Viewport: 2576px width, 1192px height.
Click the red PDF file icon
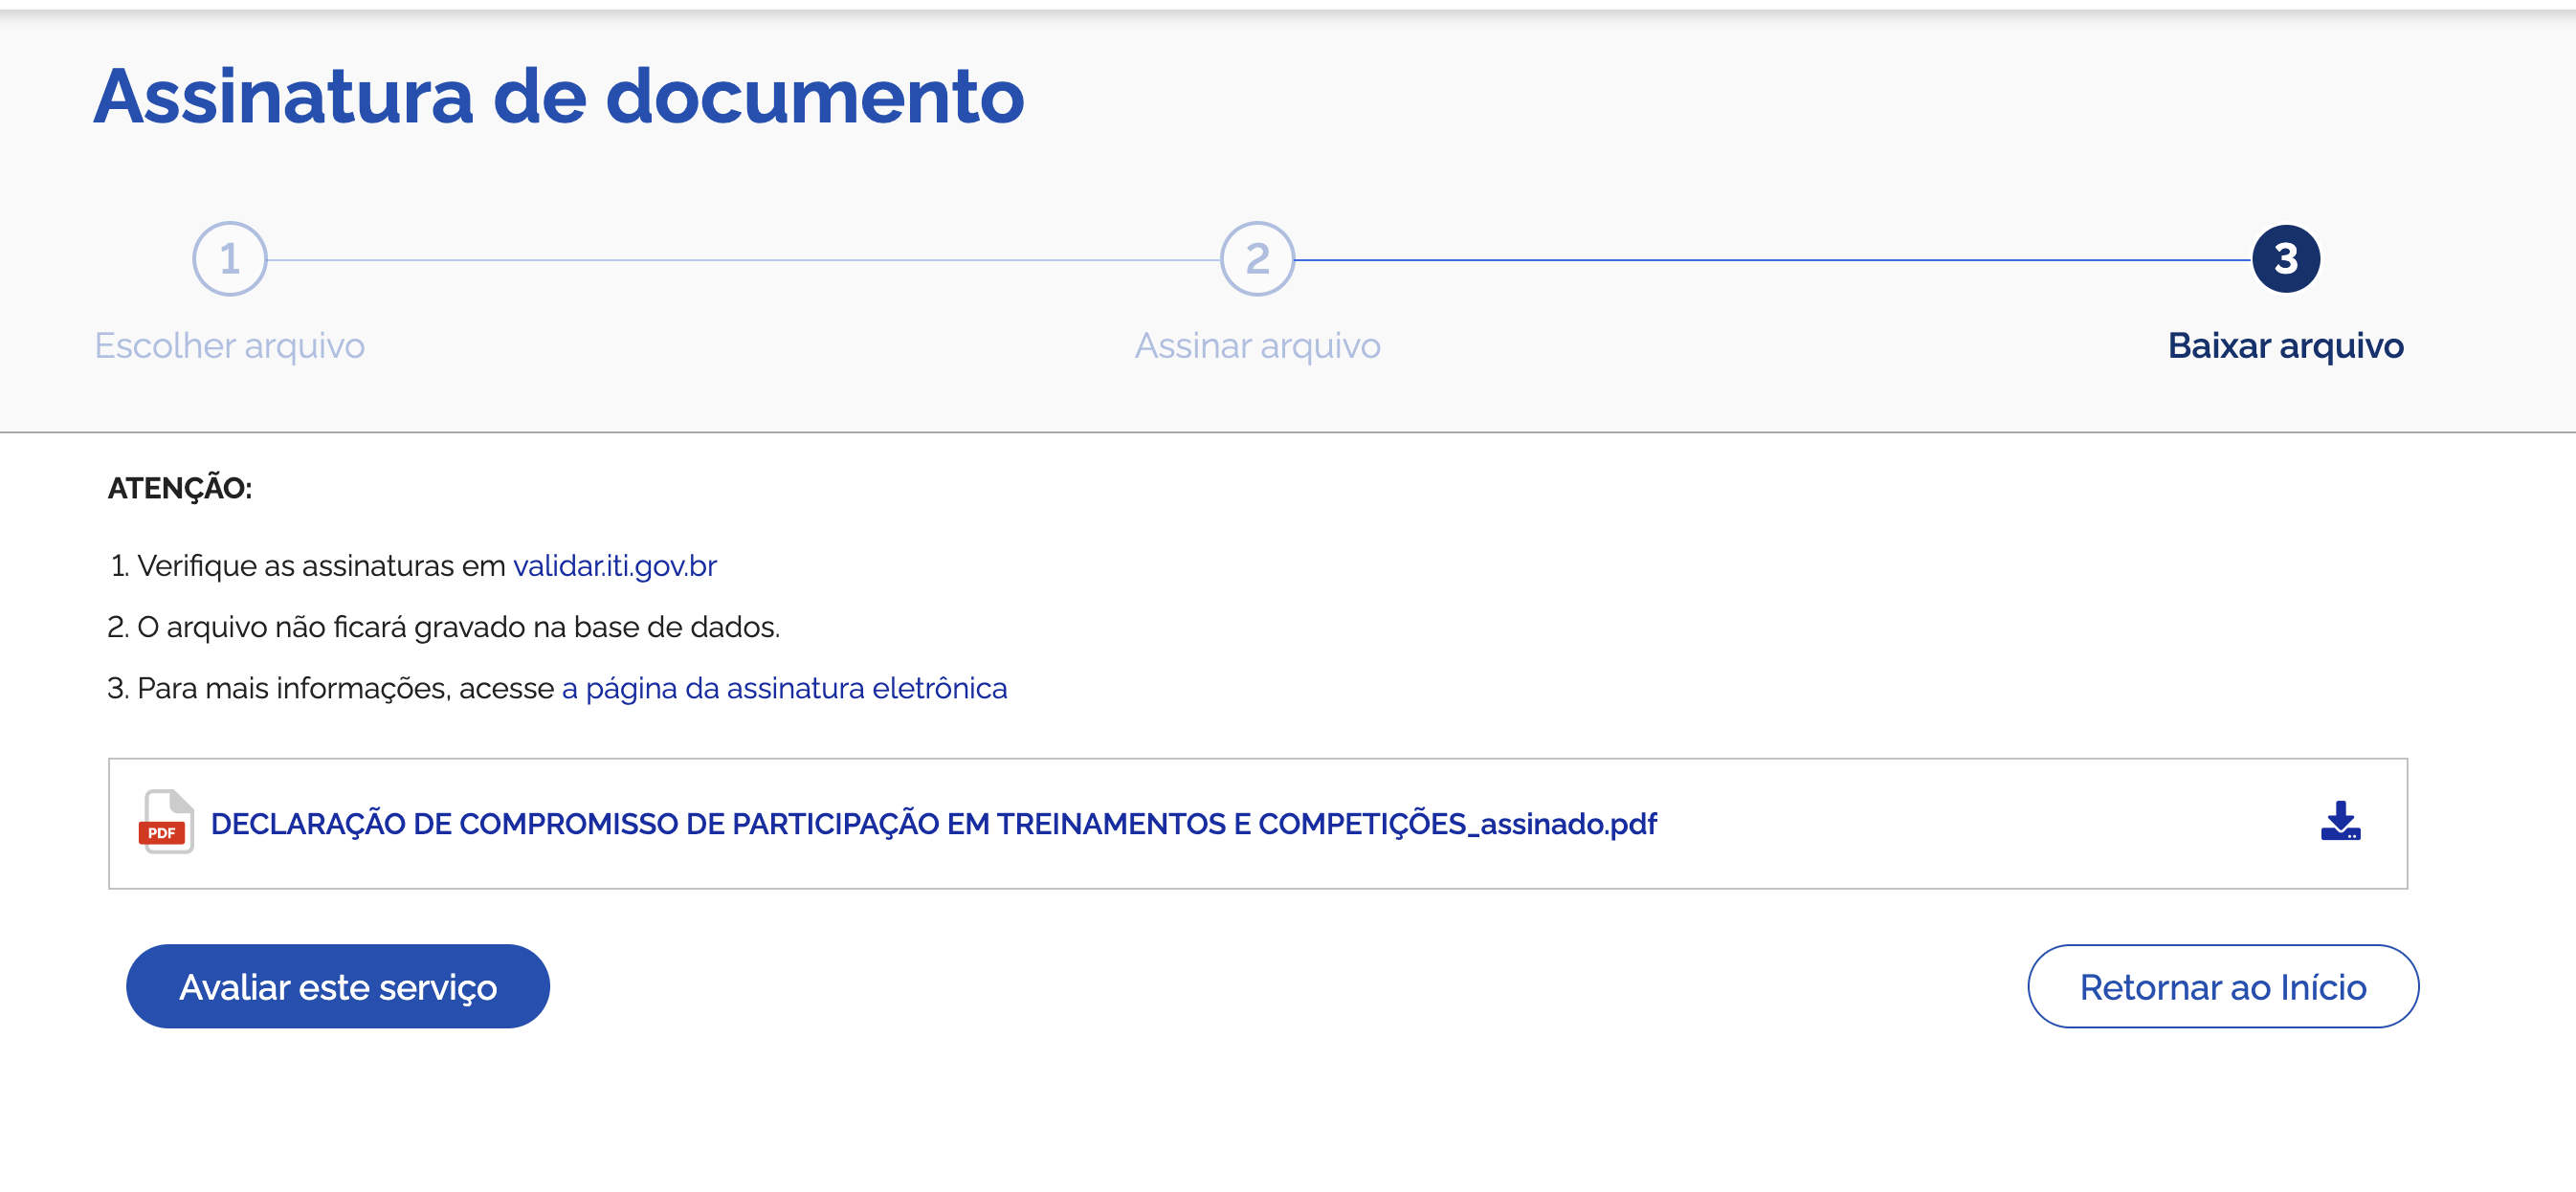click(x=166, y=821)
